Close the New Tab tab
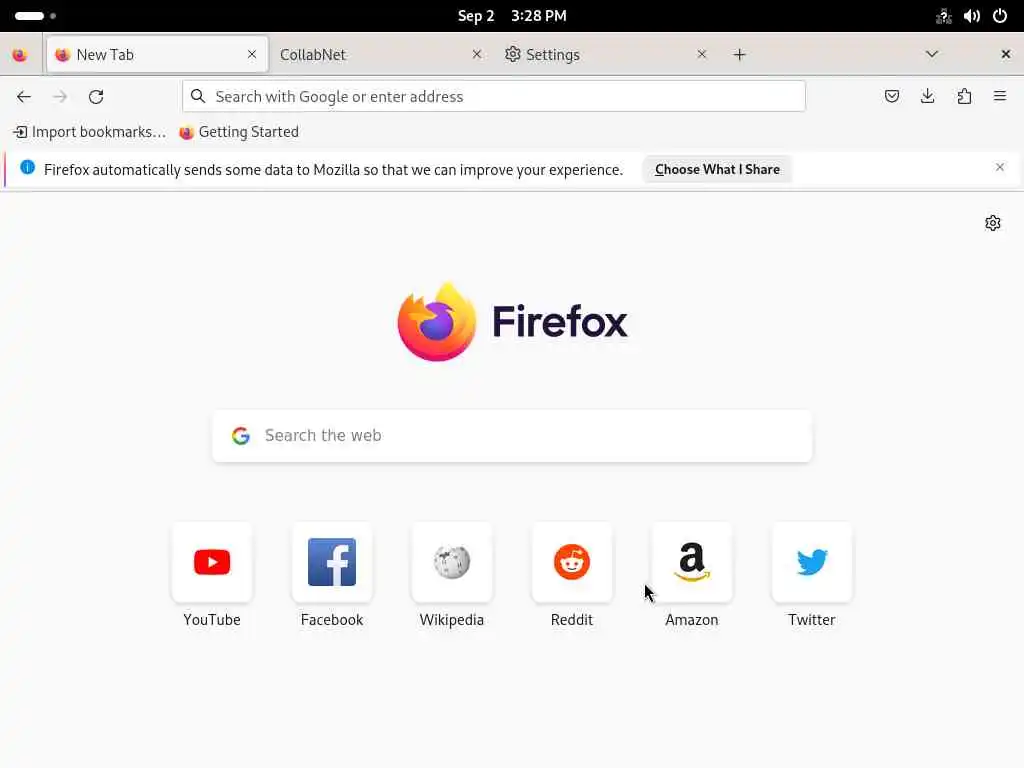 (x=252, y=54)
